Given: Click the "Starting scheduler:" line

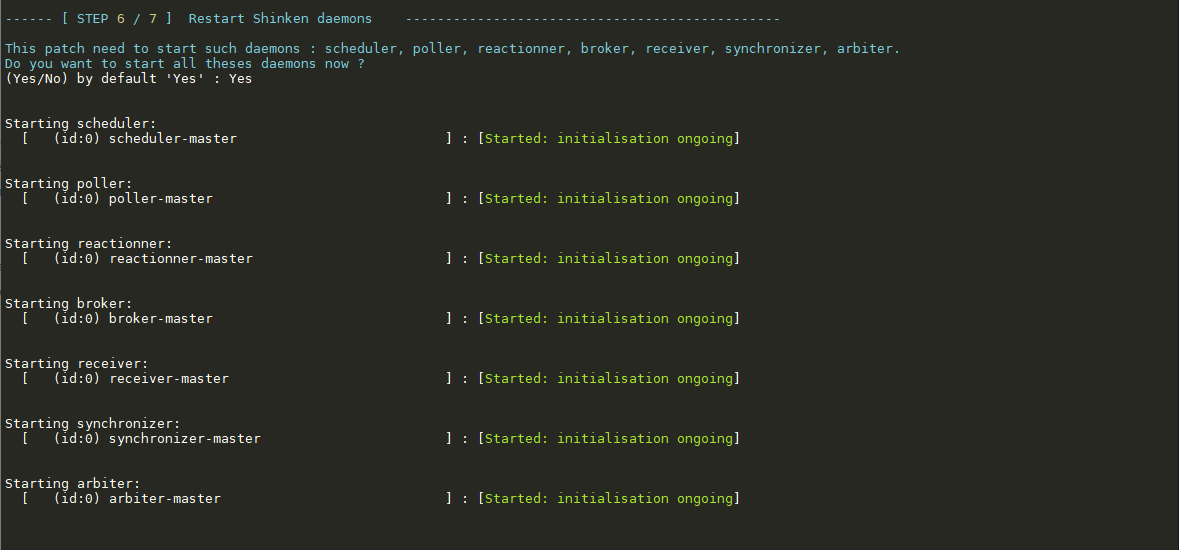Looking at the screenshot, I should point(80,124).
